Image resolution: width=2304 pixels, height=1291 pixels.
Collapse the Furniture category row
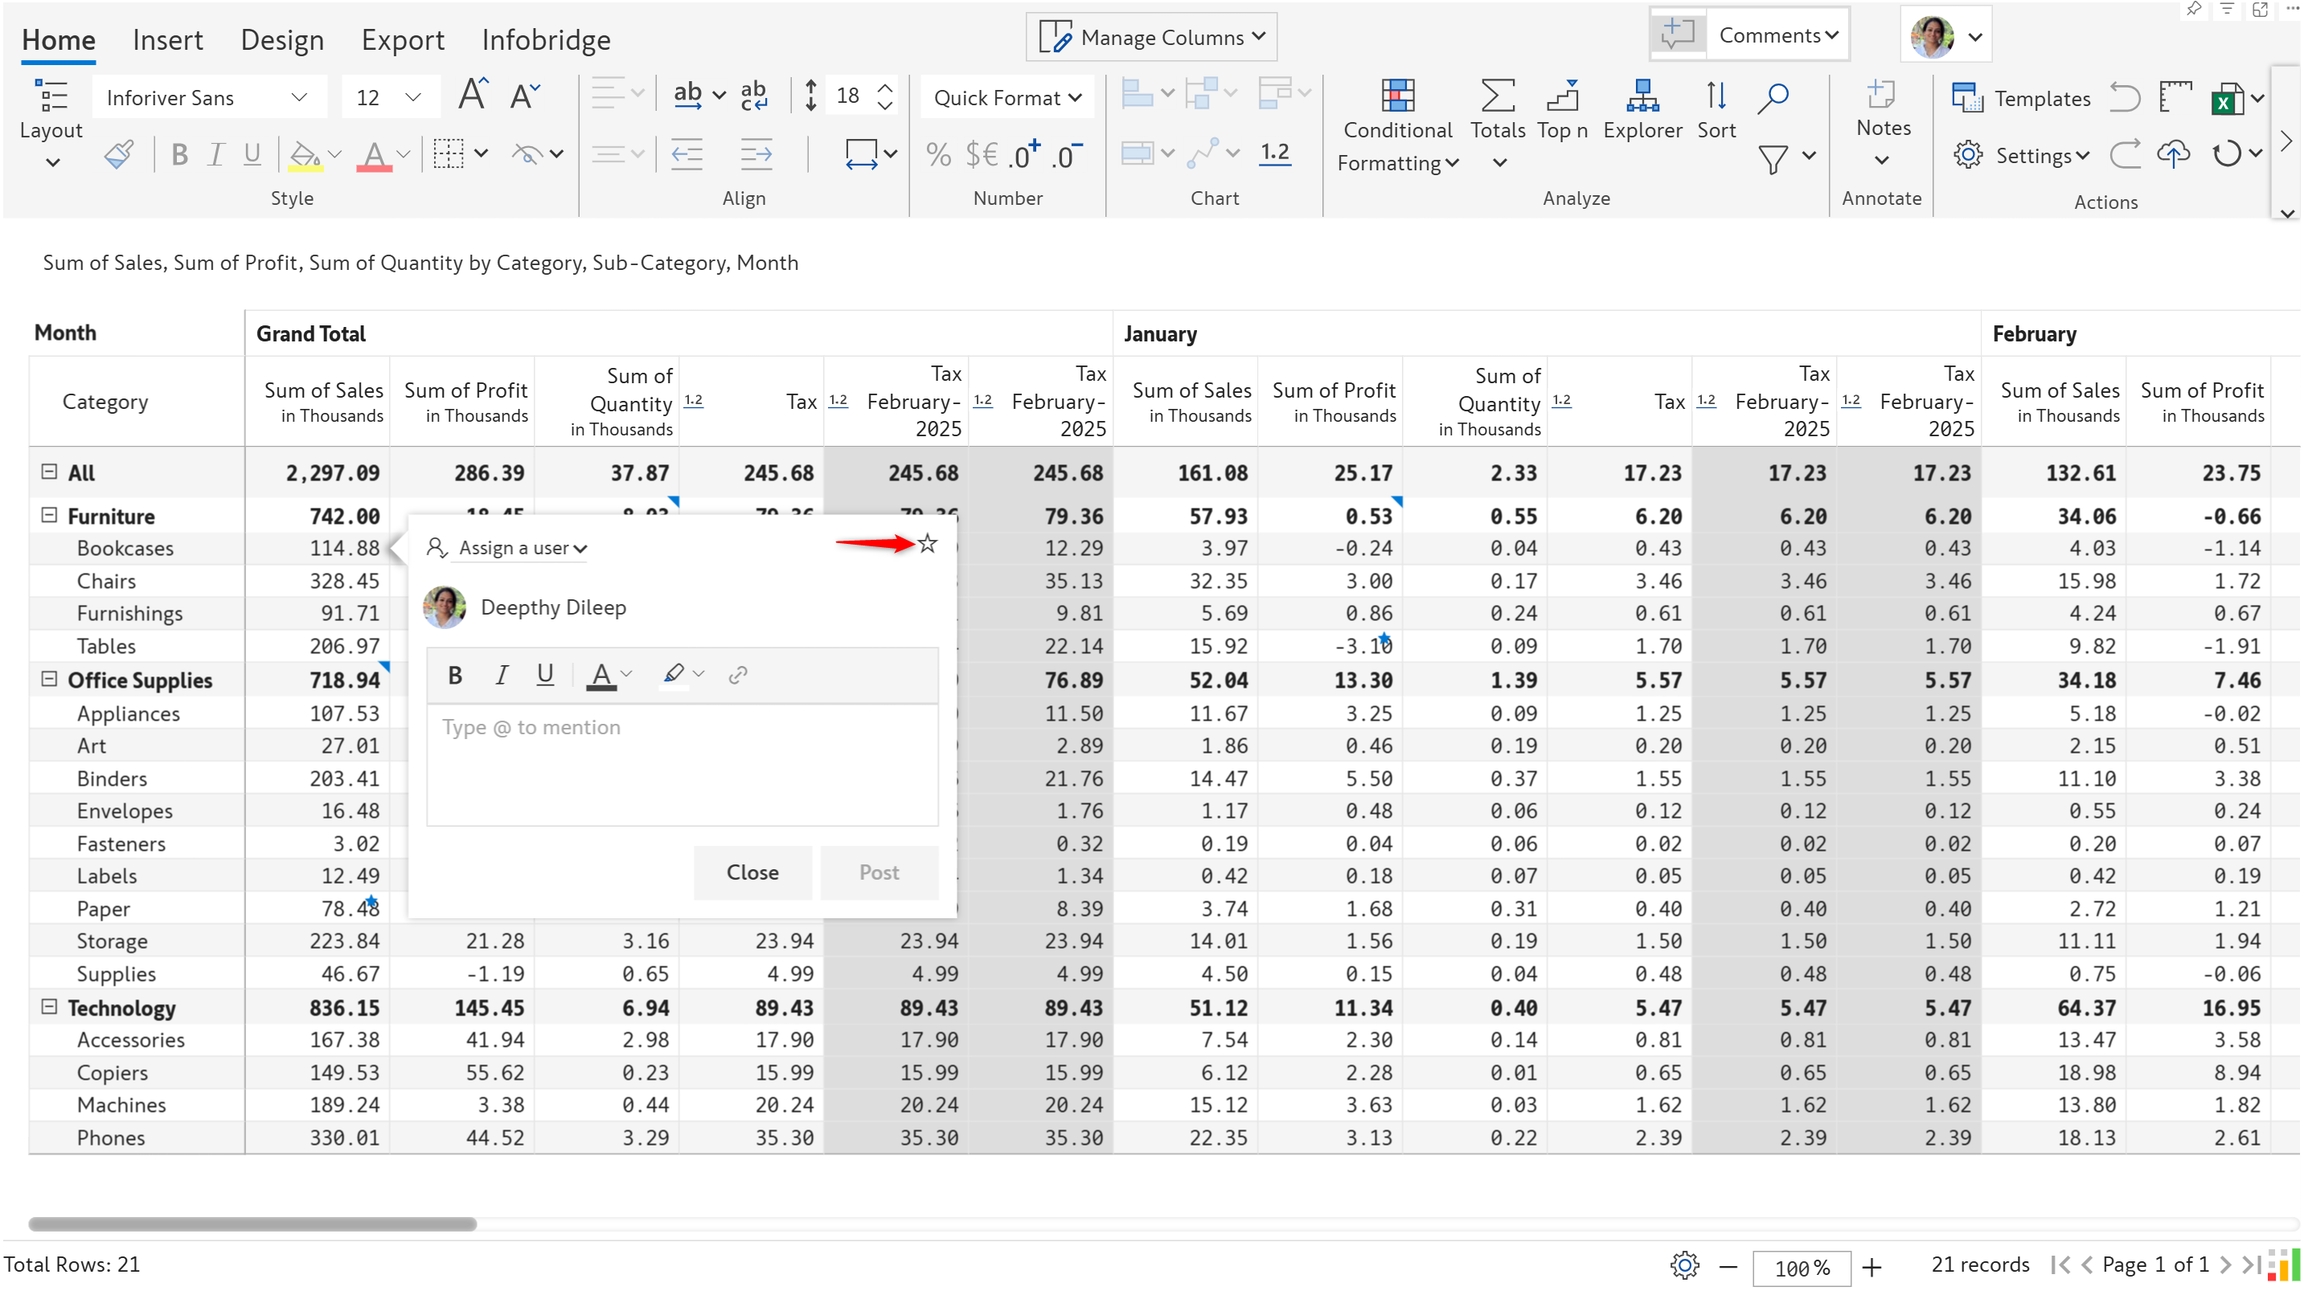tap(49, 516)
